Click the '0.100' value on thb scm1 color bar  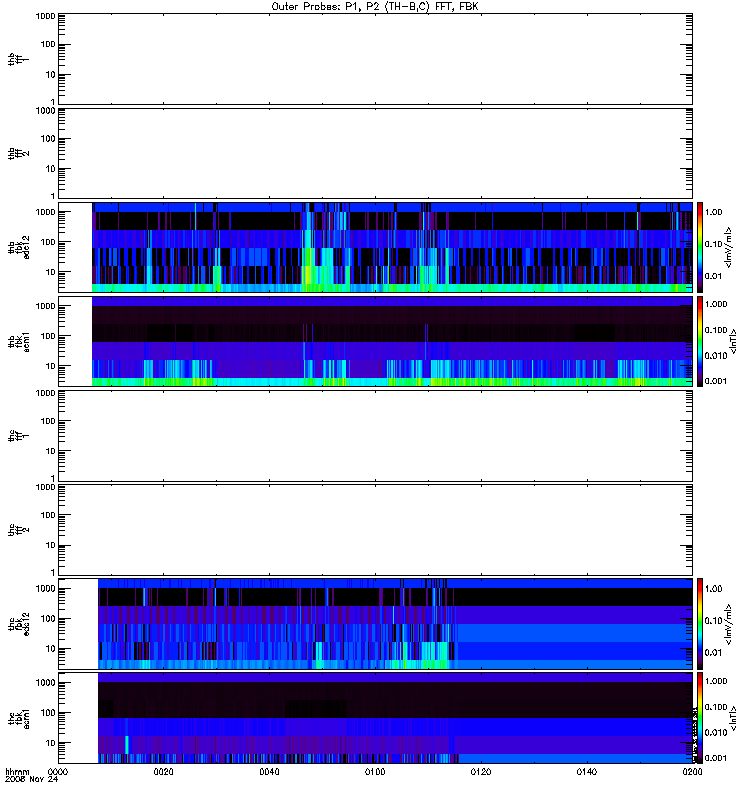716,330
